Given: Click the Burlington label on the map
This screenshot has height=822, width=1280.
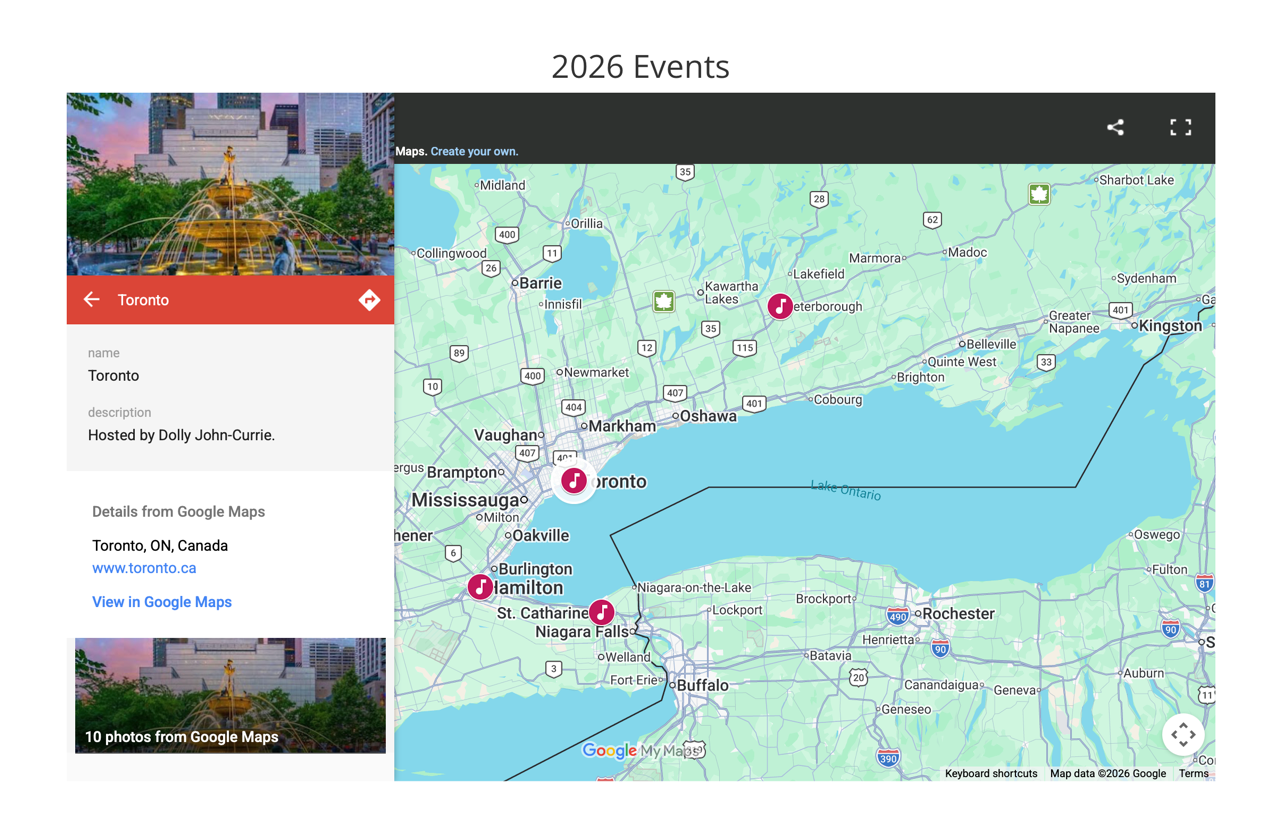Looking at the screenshot, I should [535, 569].
